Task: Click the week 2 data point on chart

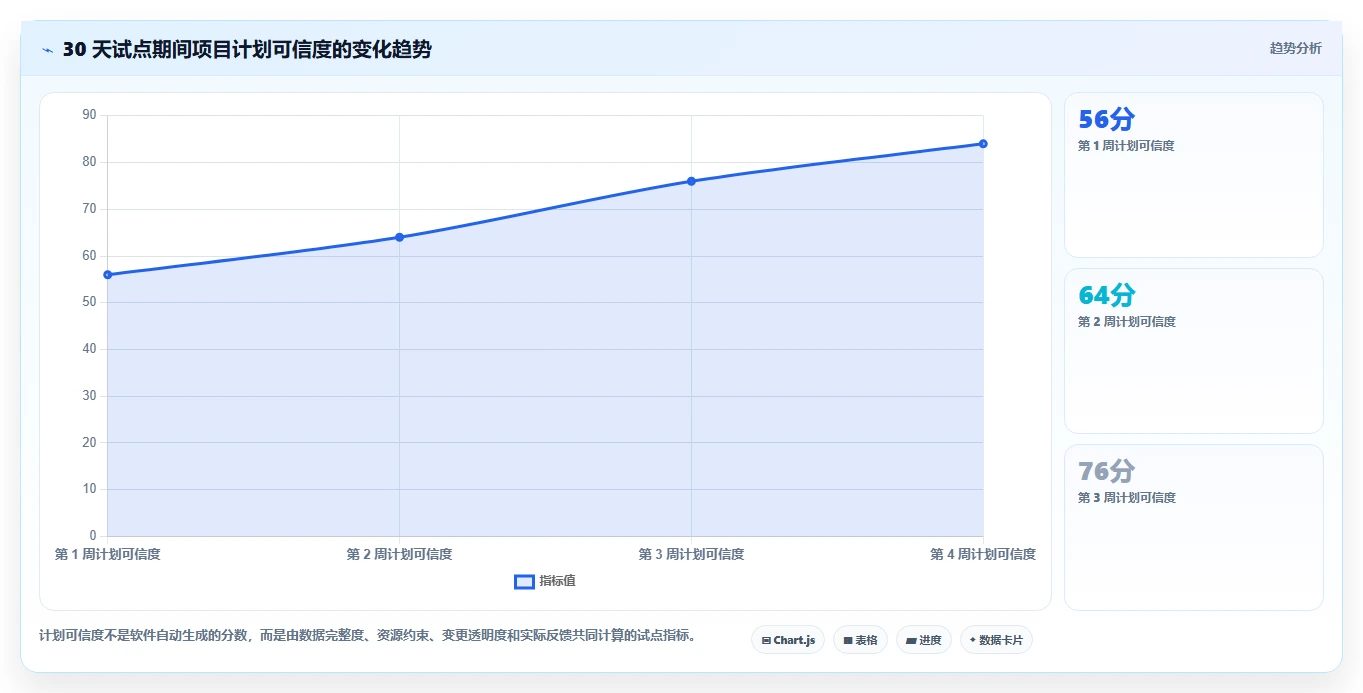Action: (x=399, y=237)
